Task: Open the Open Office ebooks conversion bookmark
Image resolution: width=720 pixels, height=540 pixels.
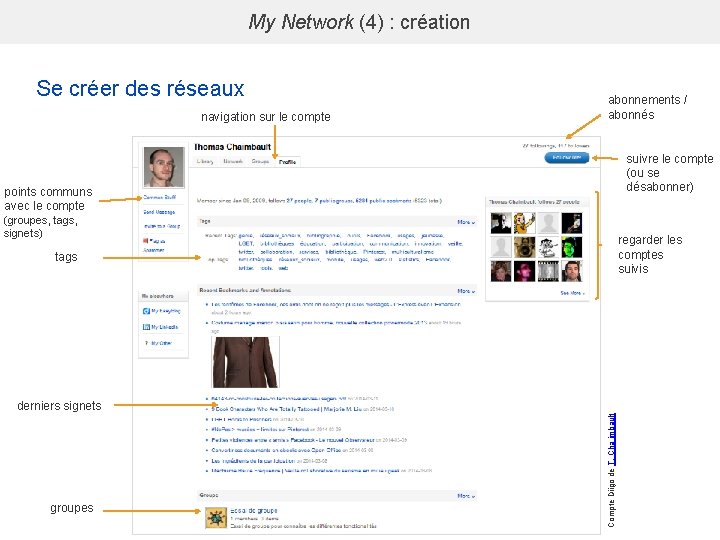Action: click(x=276, y=450)
